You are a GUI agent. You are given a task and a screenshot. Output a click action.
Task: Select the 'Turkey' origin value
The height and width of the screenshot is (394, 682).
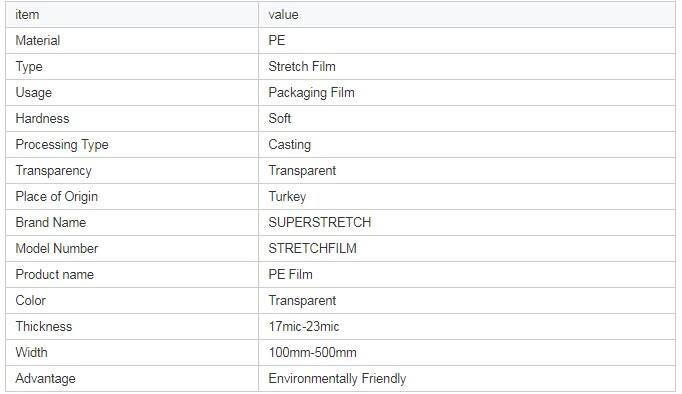287,197
